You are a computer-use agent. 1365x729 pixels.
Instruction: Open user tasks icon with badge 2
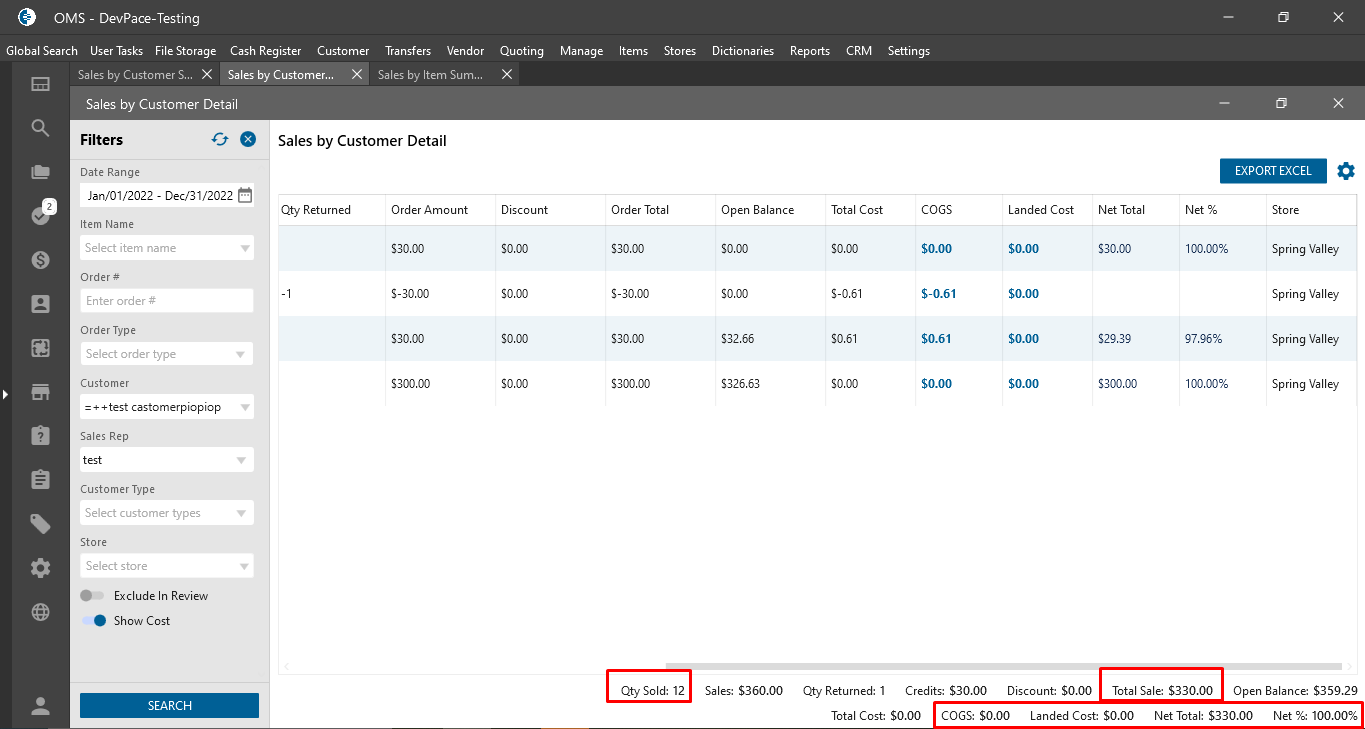coord(40,215)
